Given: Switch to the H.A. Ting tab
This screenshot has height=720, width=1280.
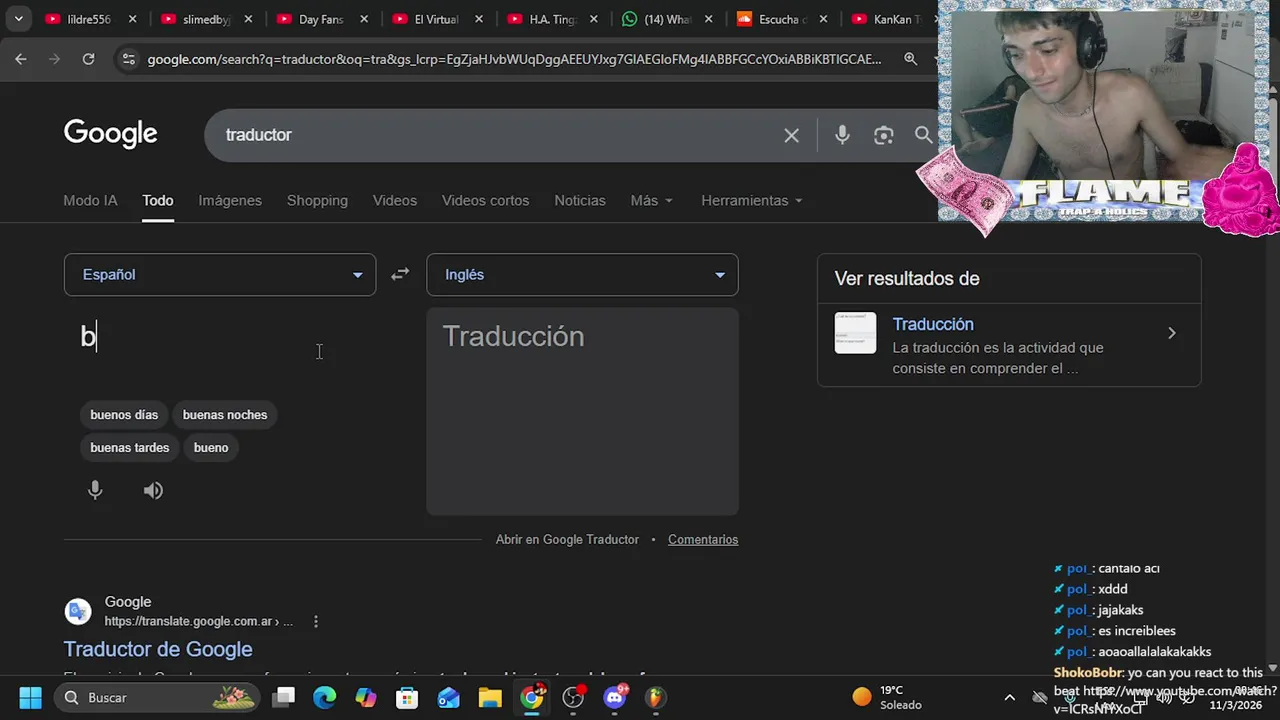Looking at the screenshot, I should point(552,19).
